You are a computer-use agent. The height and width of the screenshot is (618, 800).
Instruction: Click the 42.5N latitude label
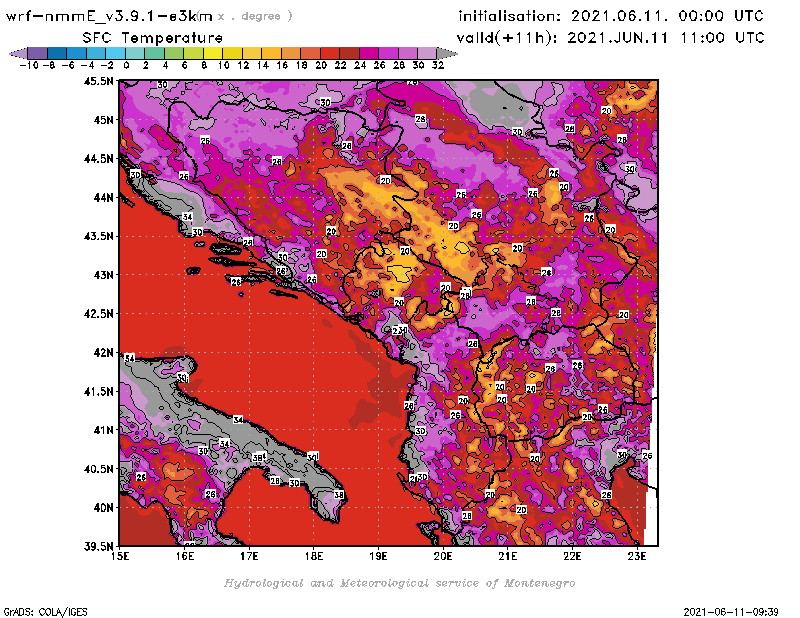click(98, 314)
